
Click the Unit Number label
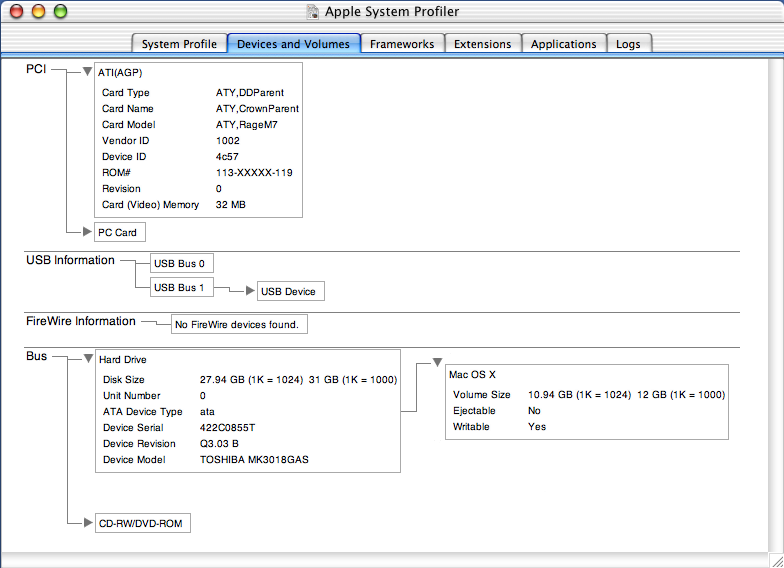coord(132,396)
